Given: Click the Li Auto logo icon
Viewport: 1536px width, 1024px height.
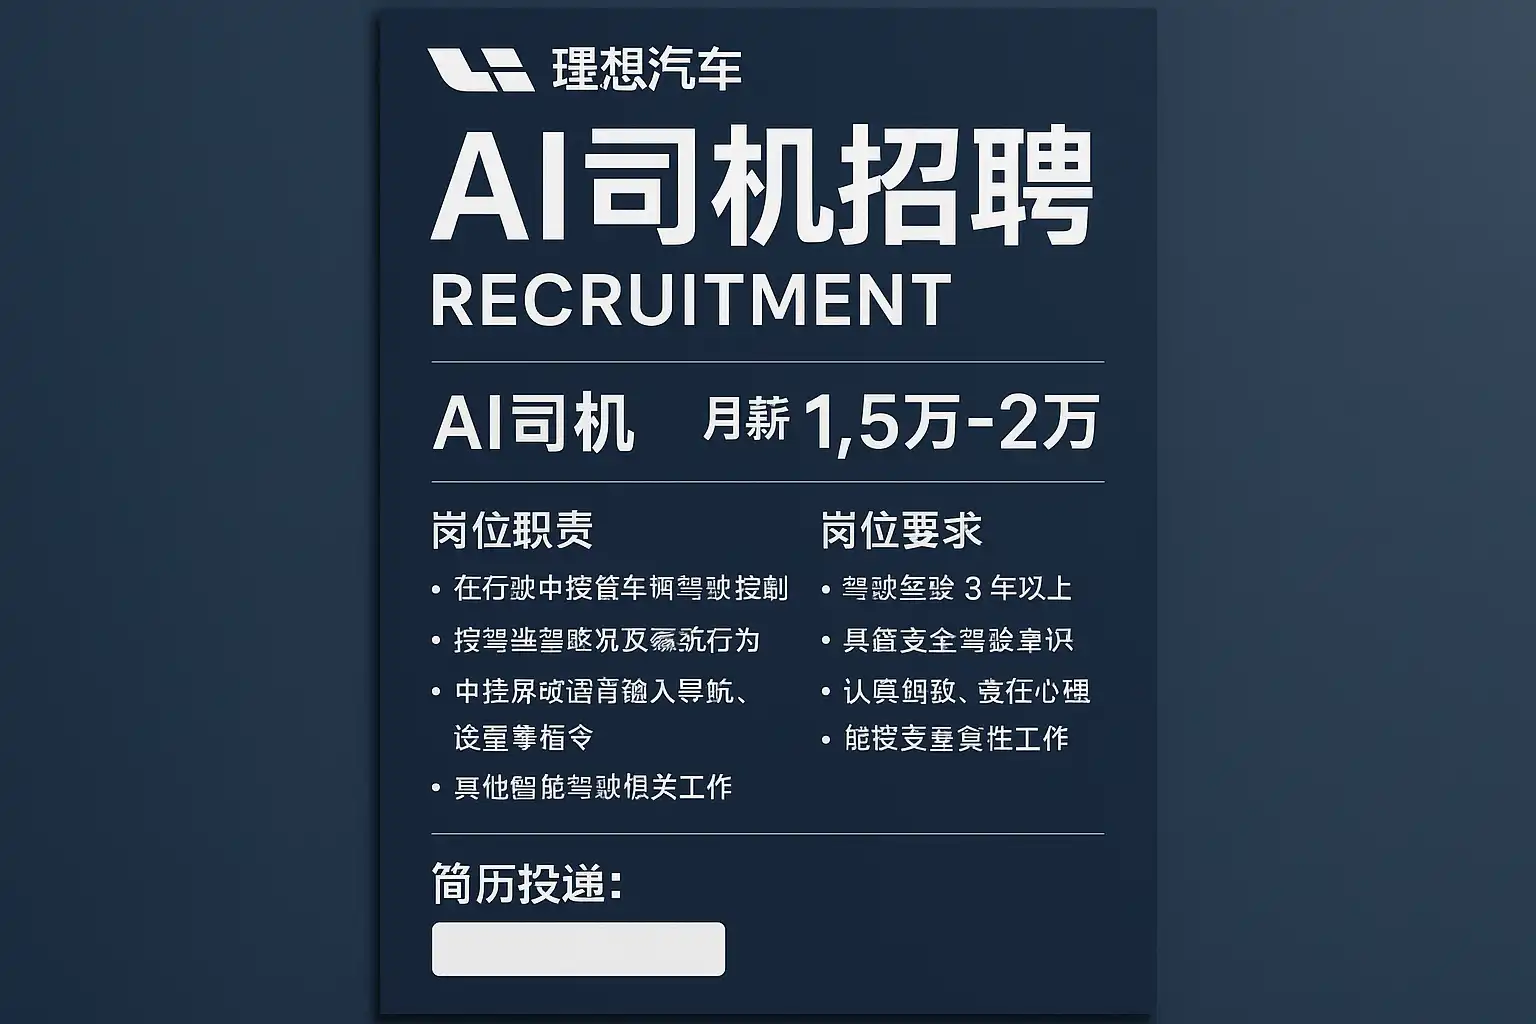Looking at the screenshot, I should [479, 70].
